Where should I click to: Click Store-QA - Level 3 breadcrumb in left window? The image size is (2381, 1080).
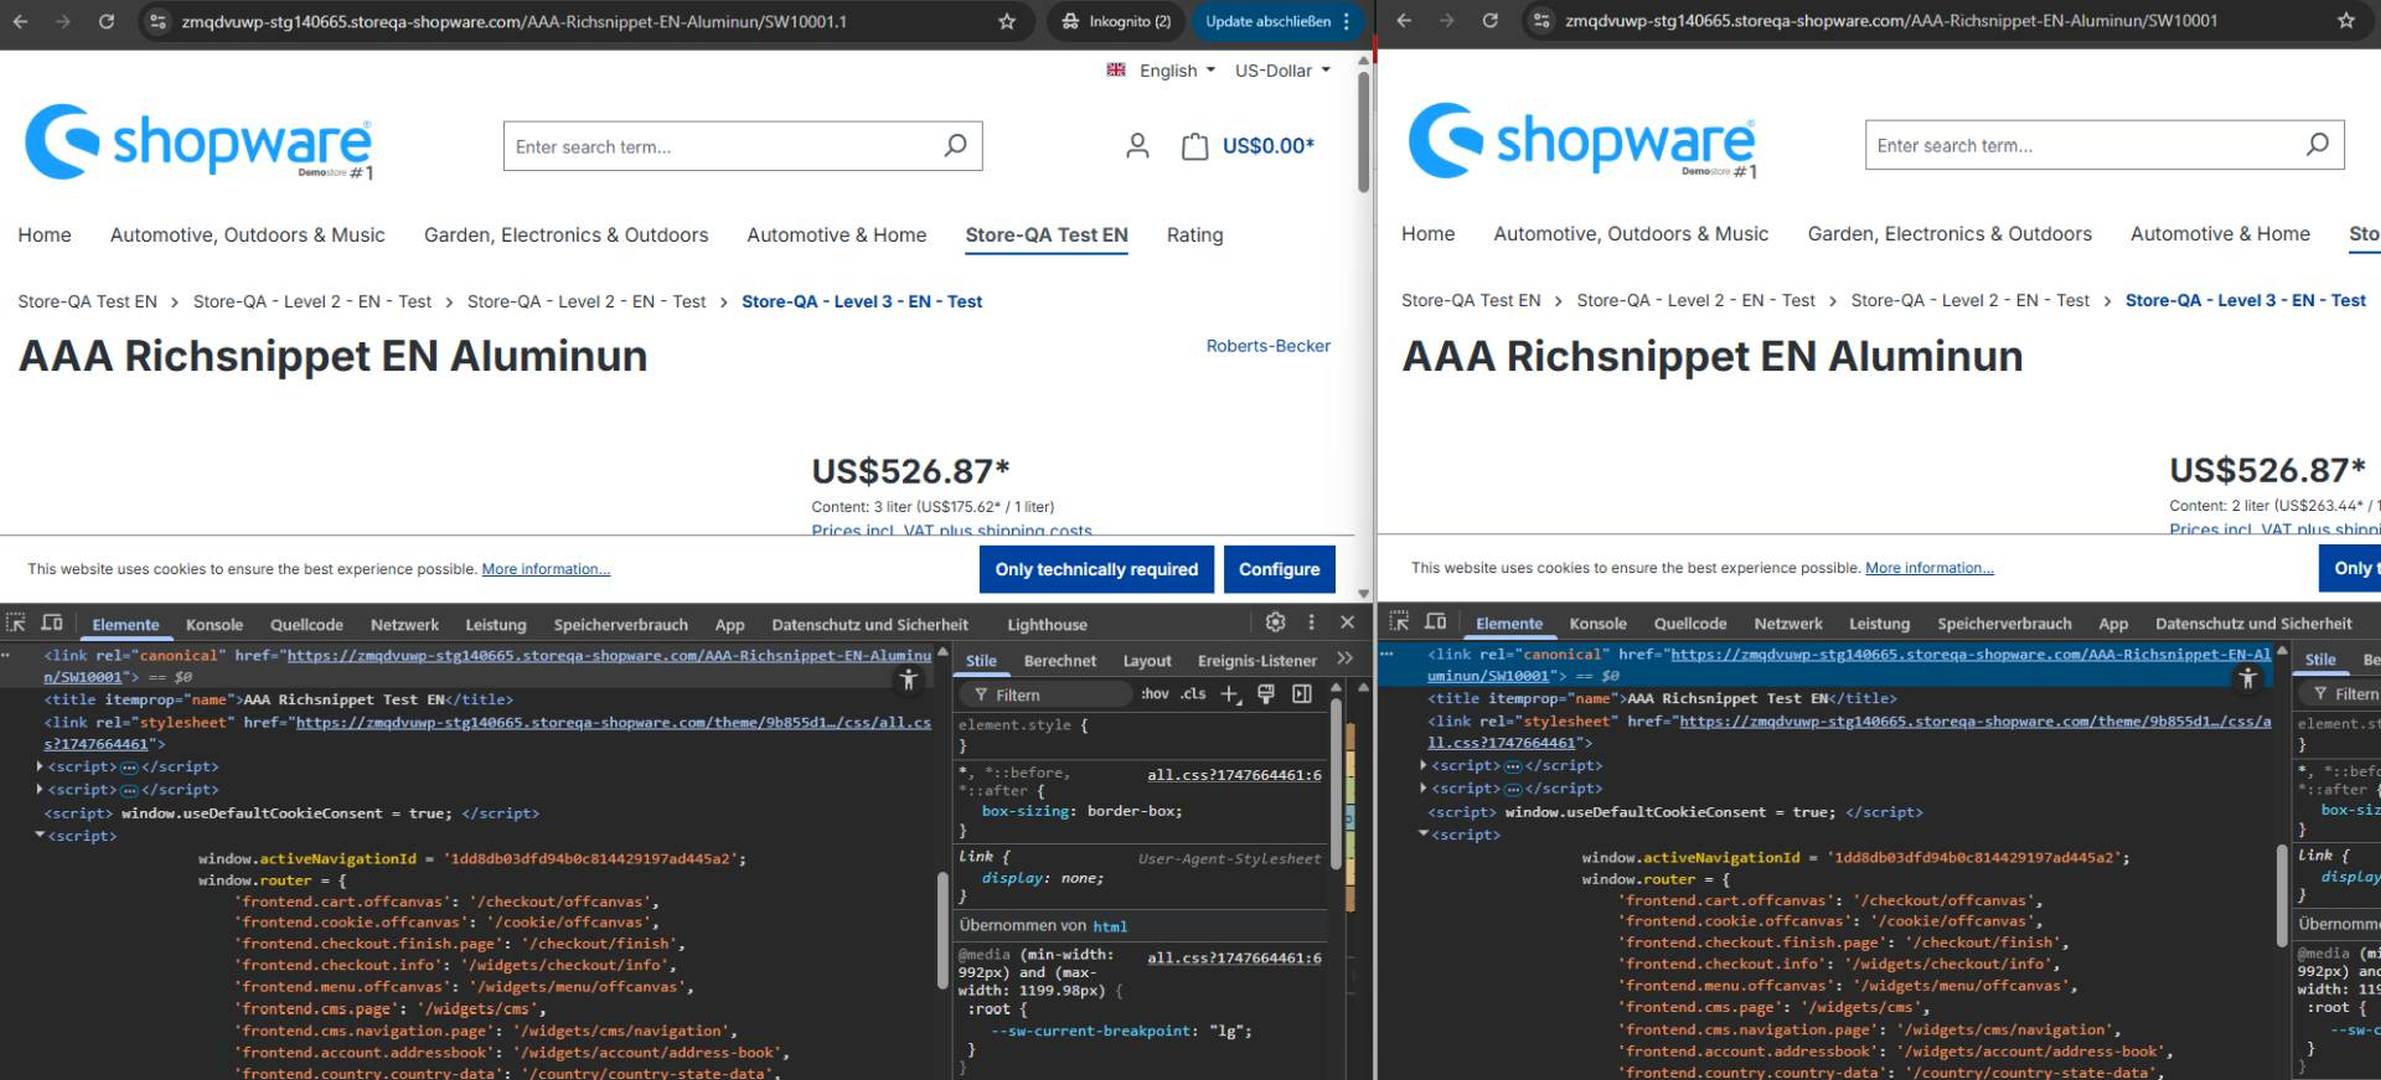[x=861, y=301]
